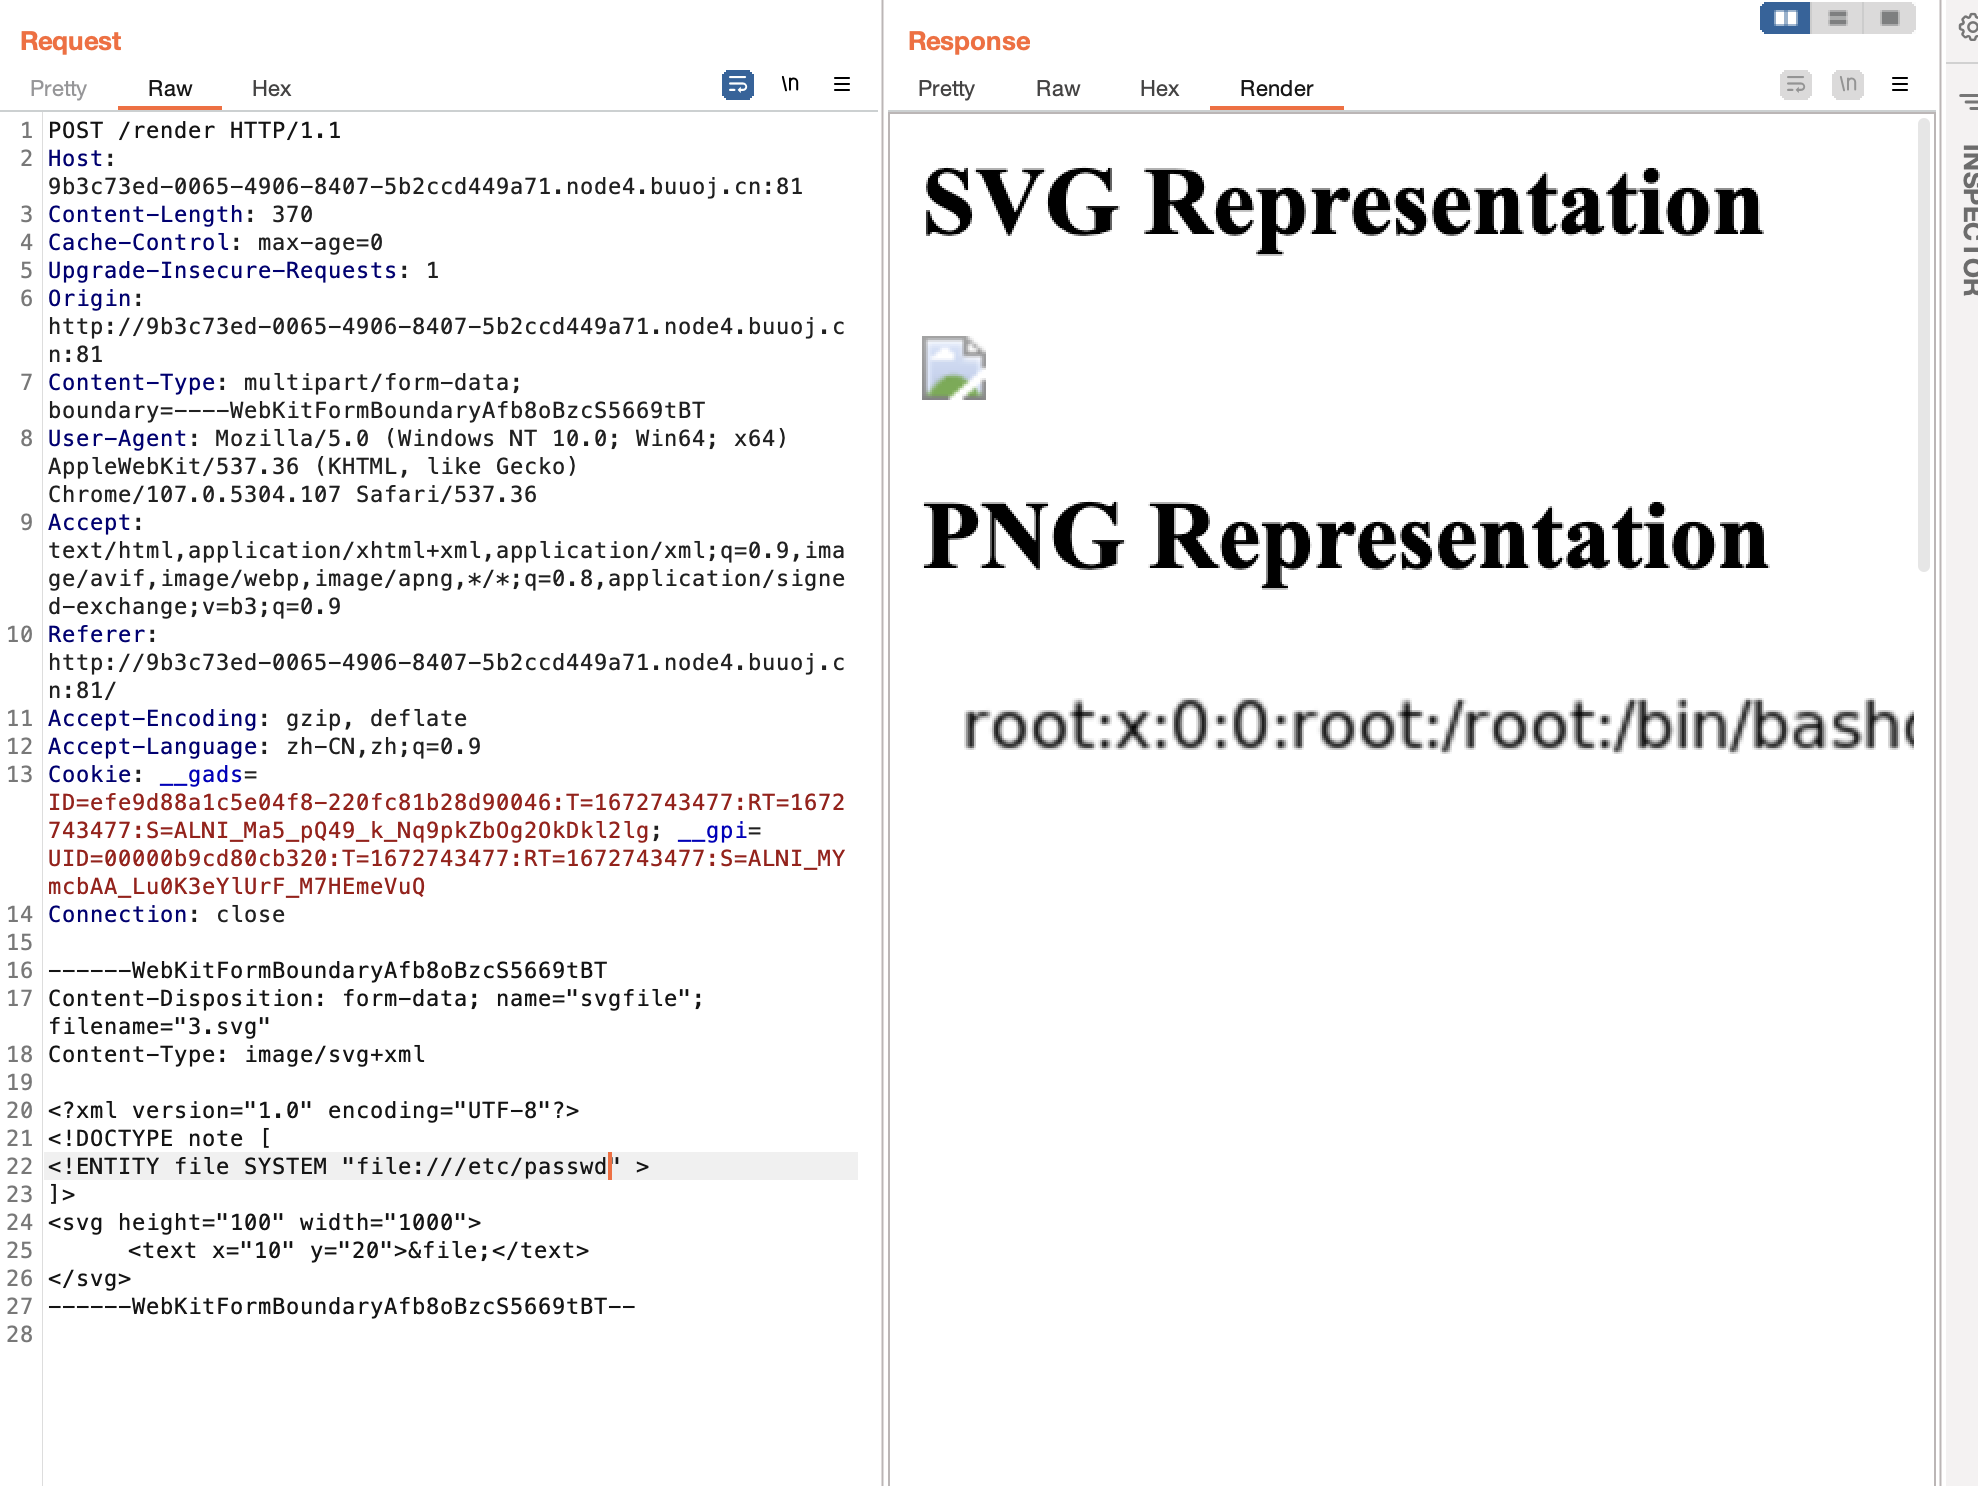Switch Response to Pretty tab

pos(946,88)
